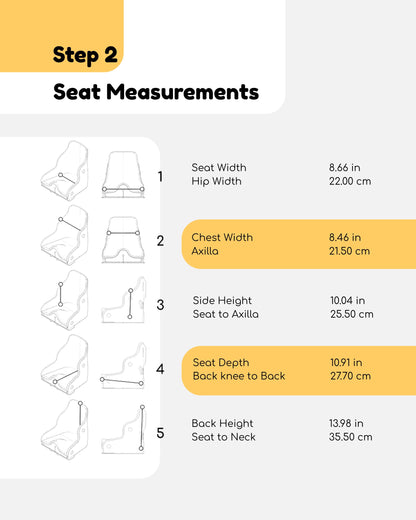Click the highlighted Seat Depth row

click(299, 370)
